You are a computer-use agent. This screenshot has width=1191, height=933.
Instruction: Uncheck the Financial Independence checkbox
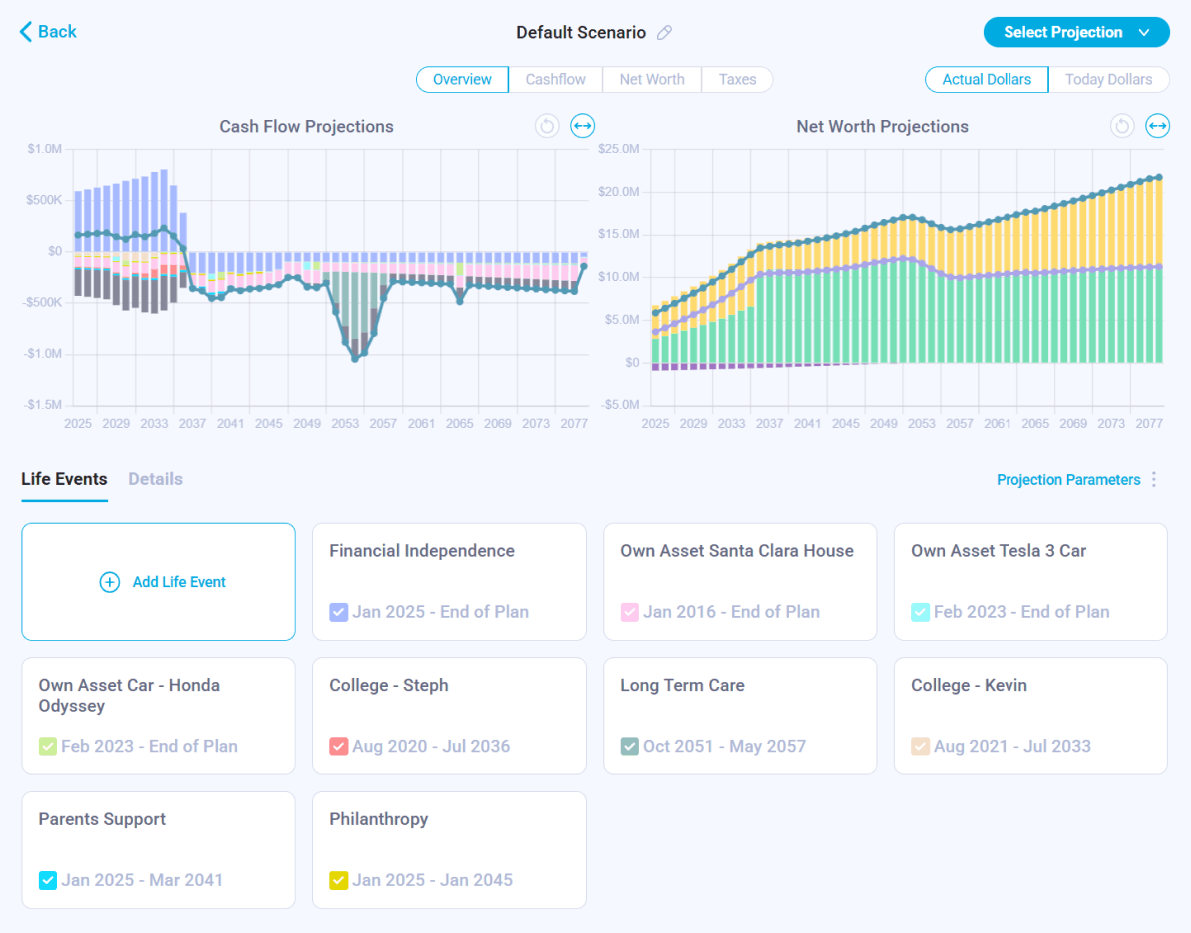point(338,612)
